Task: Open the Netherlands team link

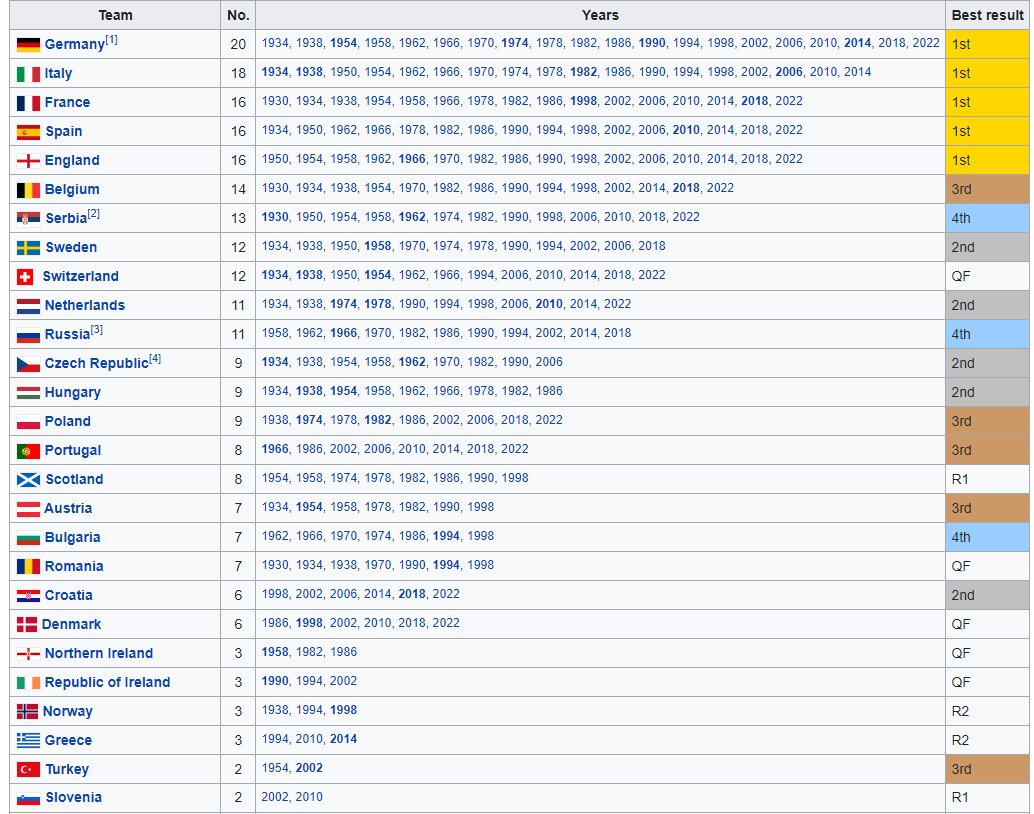Action: [x=84, y=305]
